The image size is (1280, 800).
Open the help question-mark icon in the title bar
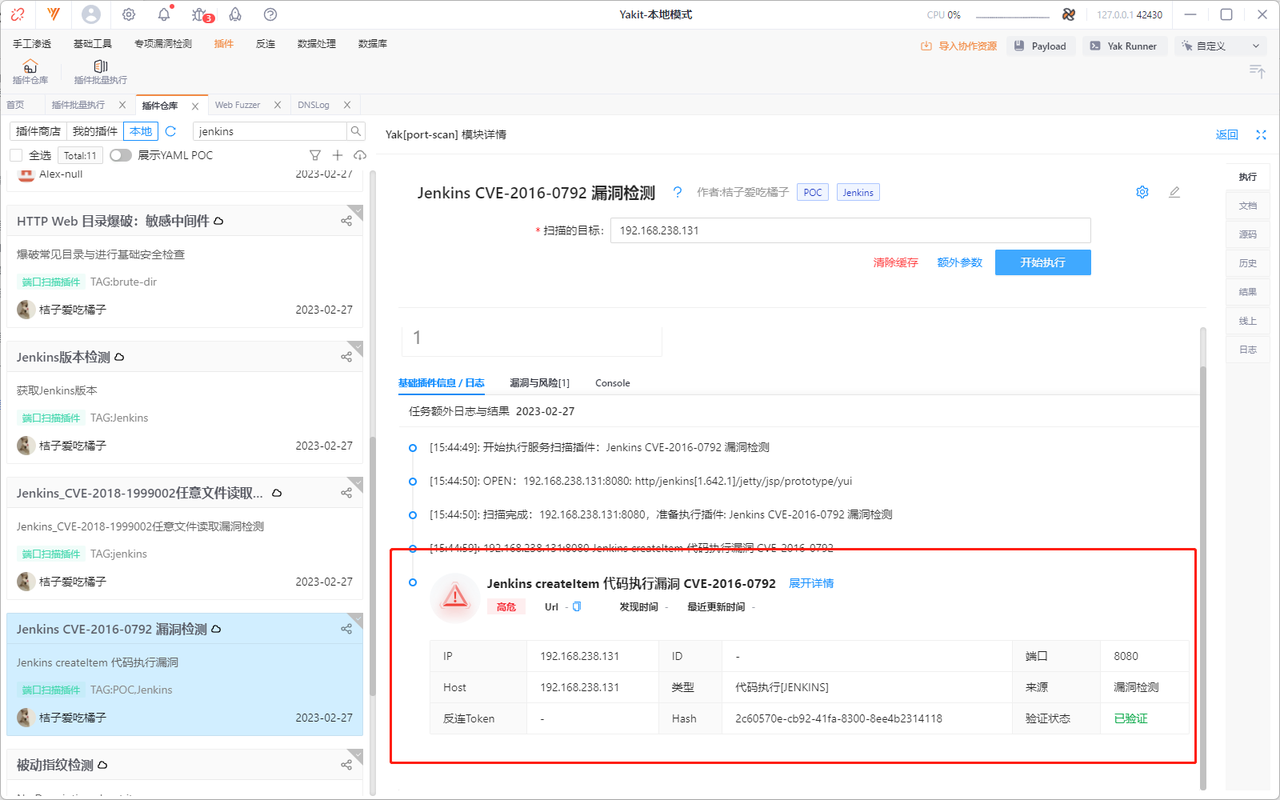[x=270, y=15]
